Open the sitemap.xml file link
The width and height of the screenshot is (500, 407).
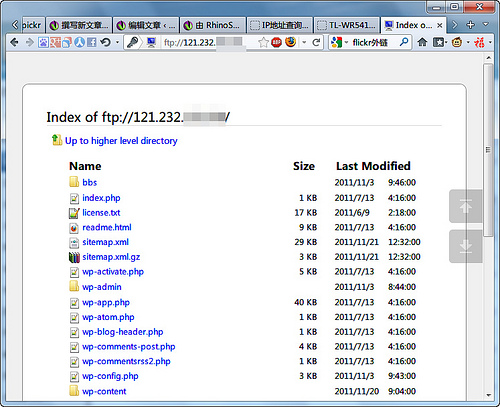click(105, 242)
